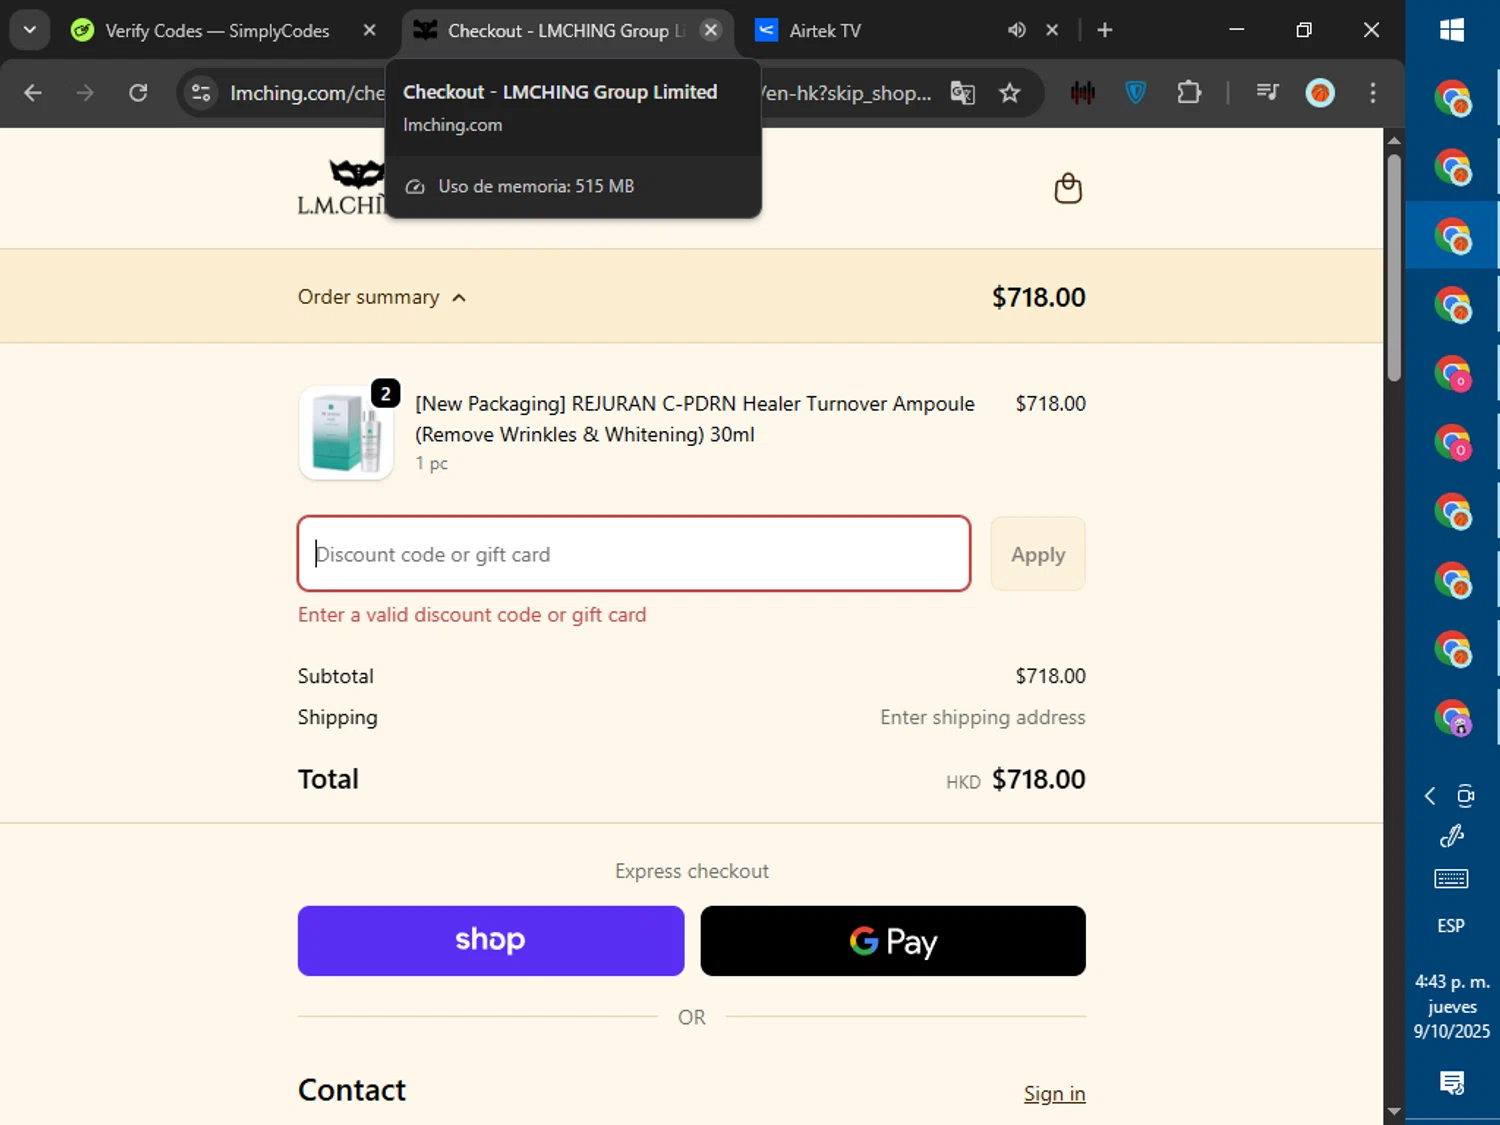
Task: Open Chrome's three-dot menu
Action: click(x=1372, y=93)
